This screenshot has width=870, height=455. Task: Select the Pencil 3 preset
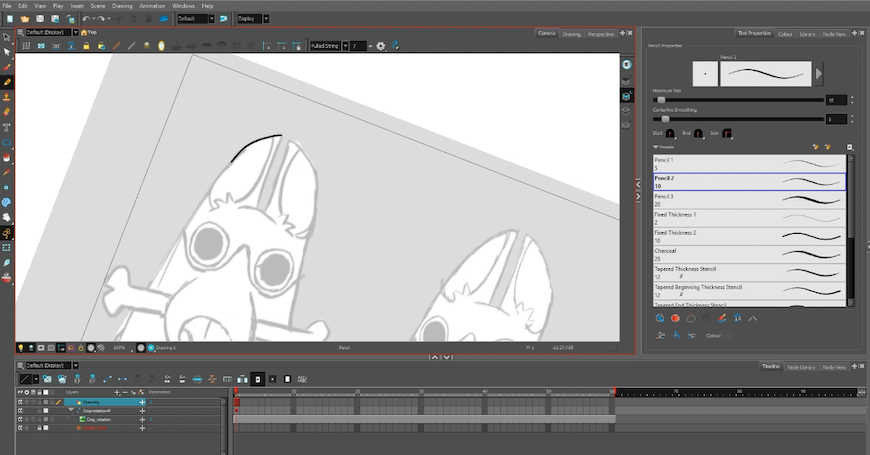pyautogui.click(x=749, y=200)
